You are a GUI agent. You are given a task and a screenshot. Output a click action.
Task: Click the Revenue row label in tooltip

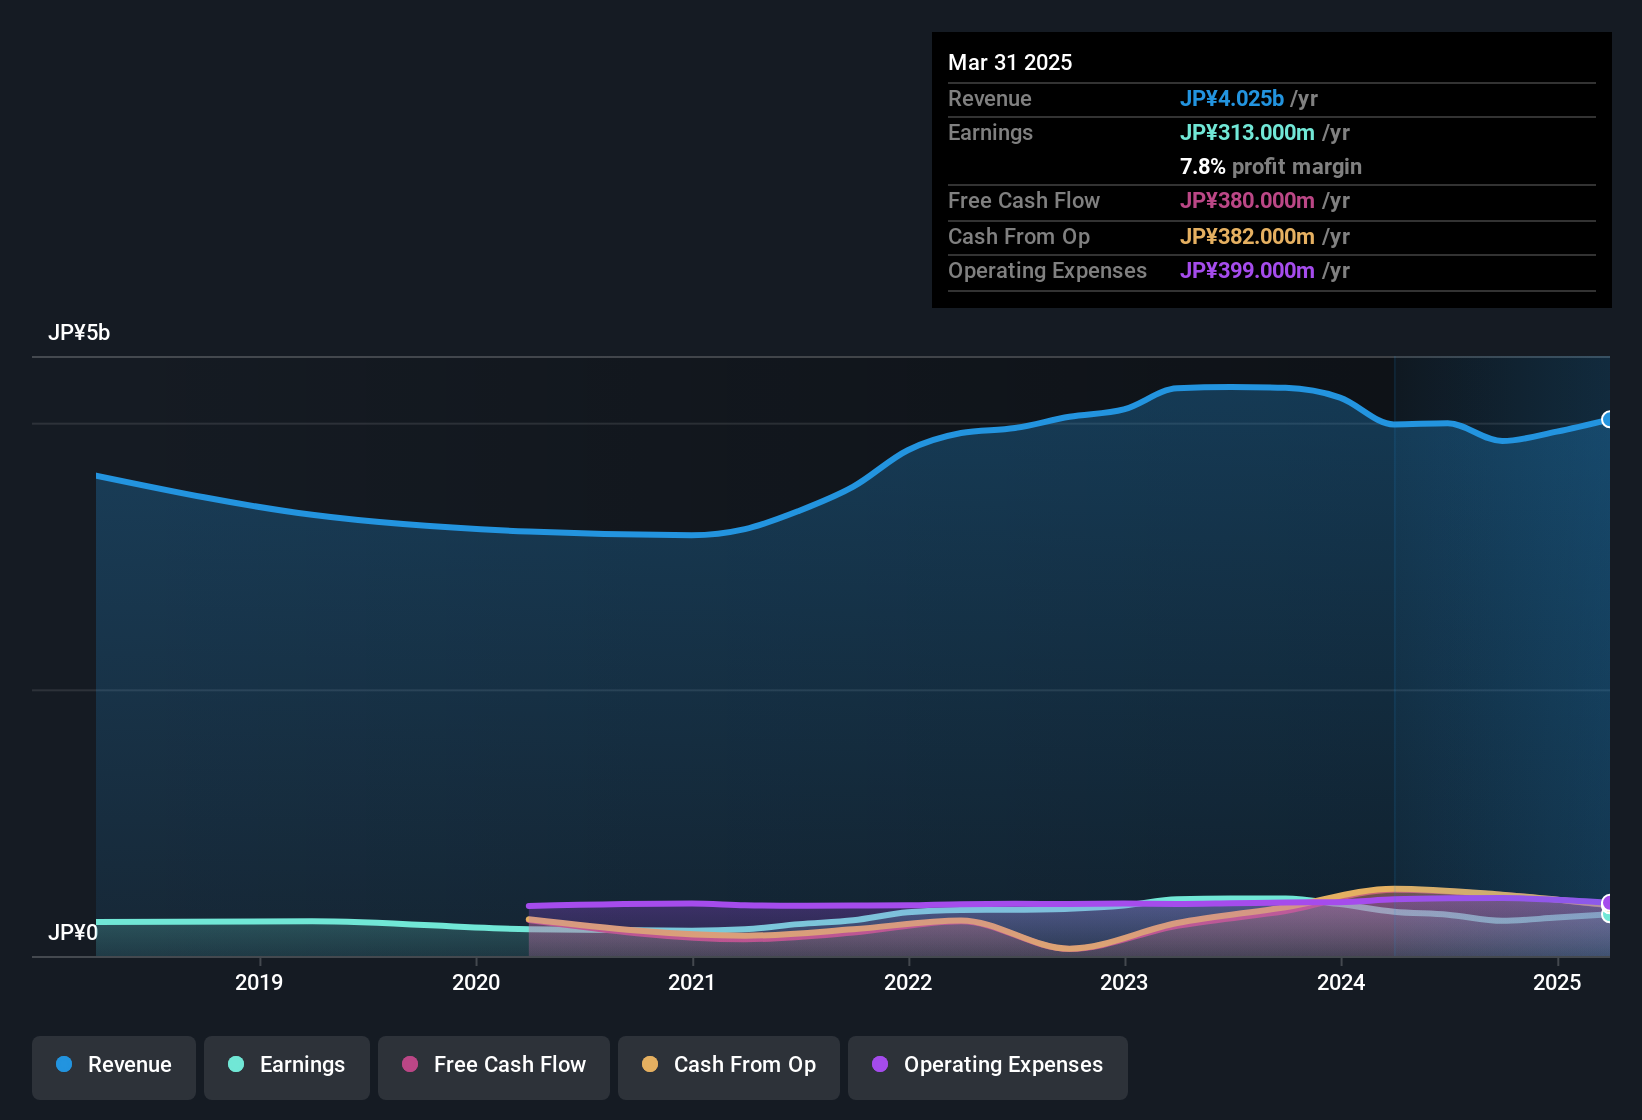tap(990, 98)
